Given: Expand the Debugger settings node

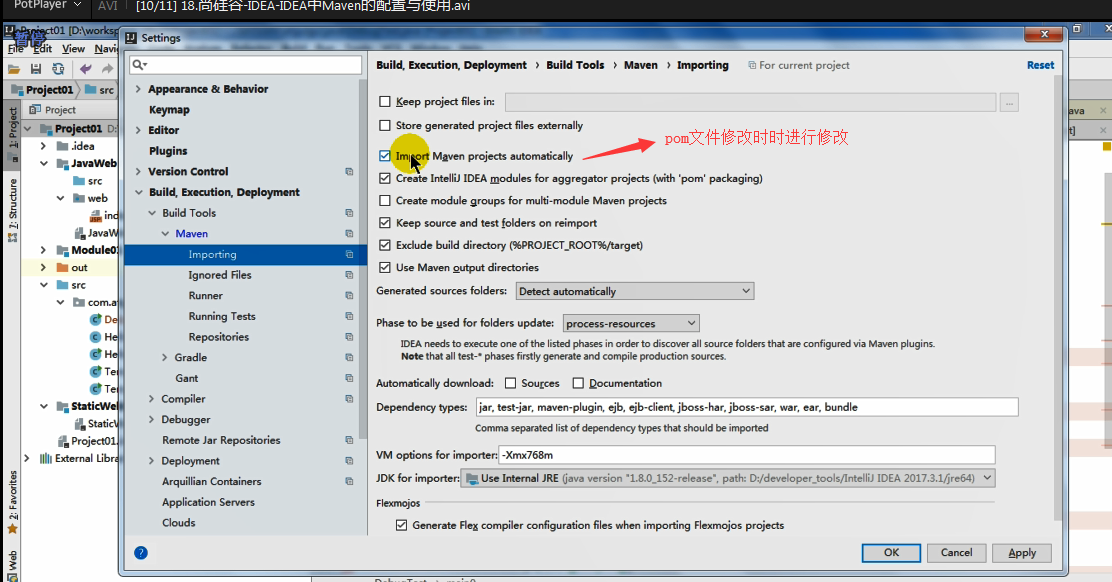Looking at the screenshot, I should (x=151, y=419).
